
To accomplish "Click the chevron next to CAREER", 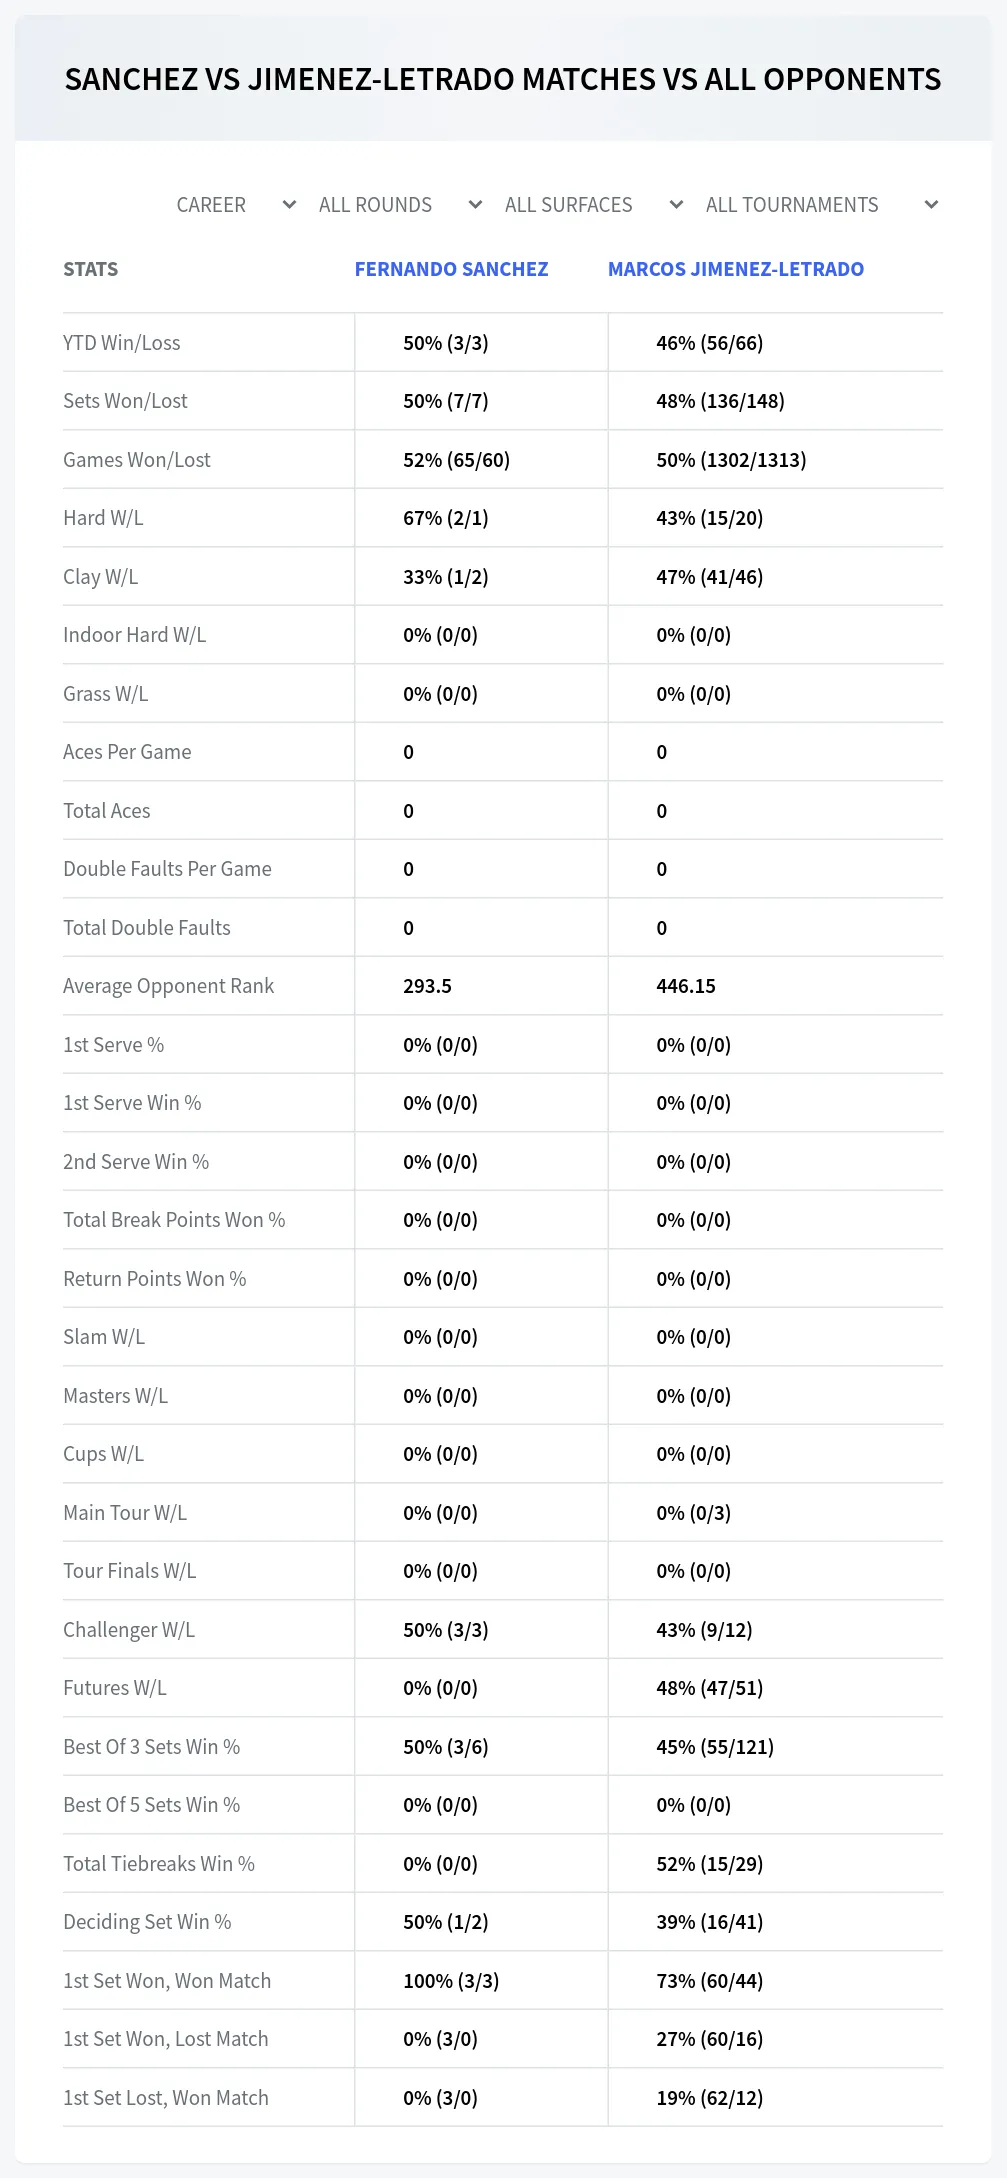I will click(x=289, y=205).
